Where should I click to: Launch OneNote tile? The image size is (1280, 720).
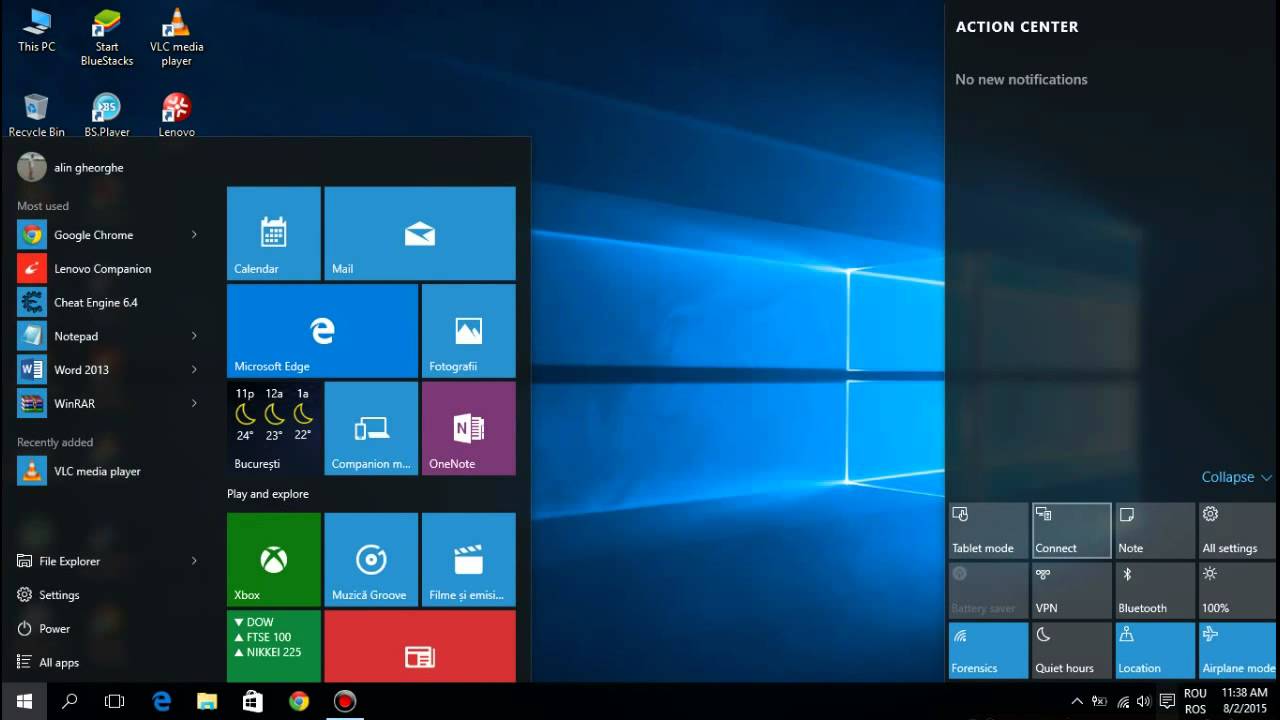[x=469, y=428]
